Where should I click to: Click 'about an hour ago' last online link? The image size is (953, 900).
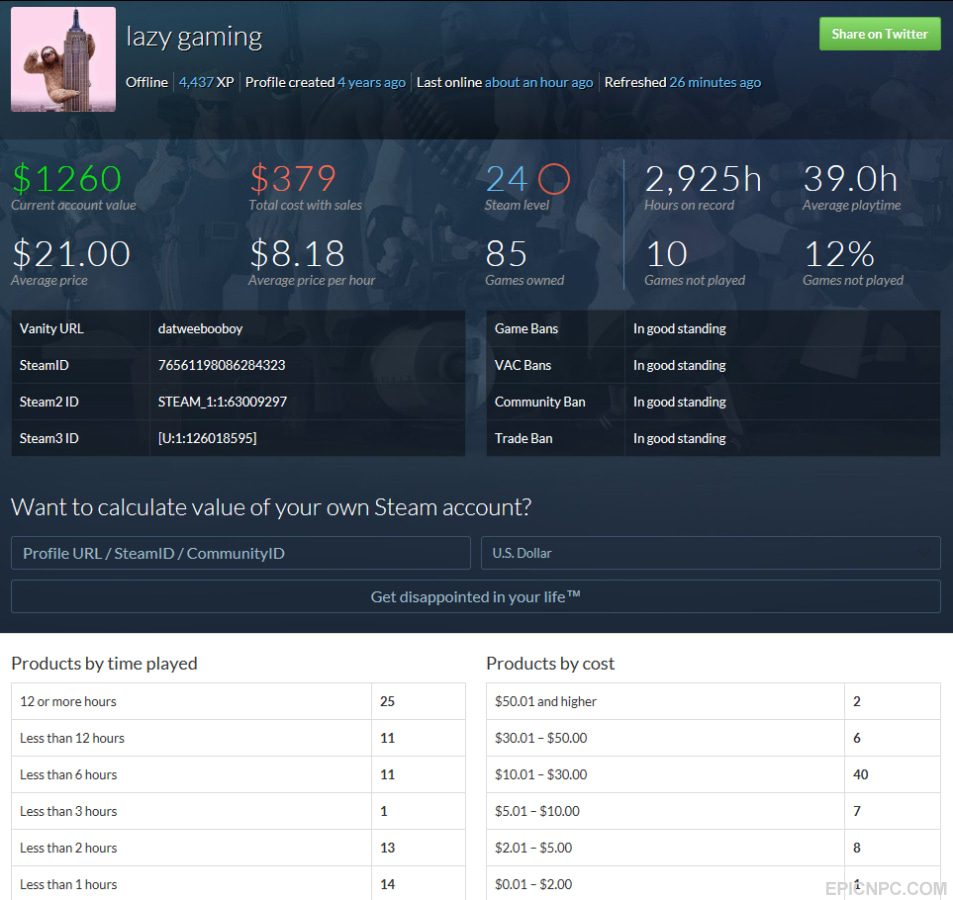pyautogui.click(x=538, y=82)
